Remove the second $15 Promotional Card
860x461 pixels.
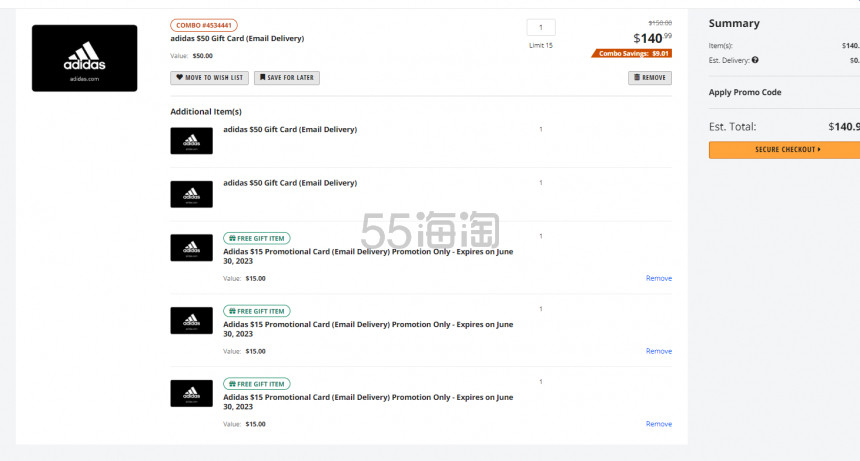pos(658,351)
